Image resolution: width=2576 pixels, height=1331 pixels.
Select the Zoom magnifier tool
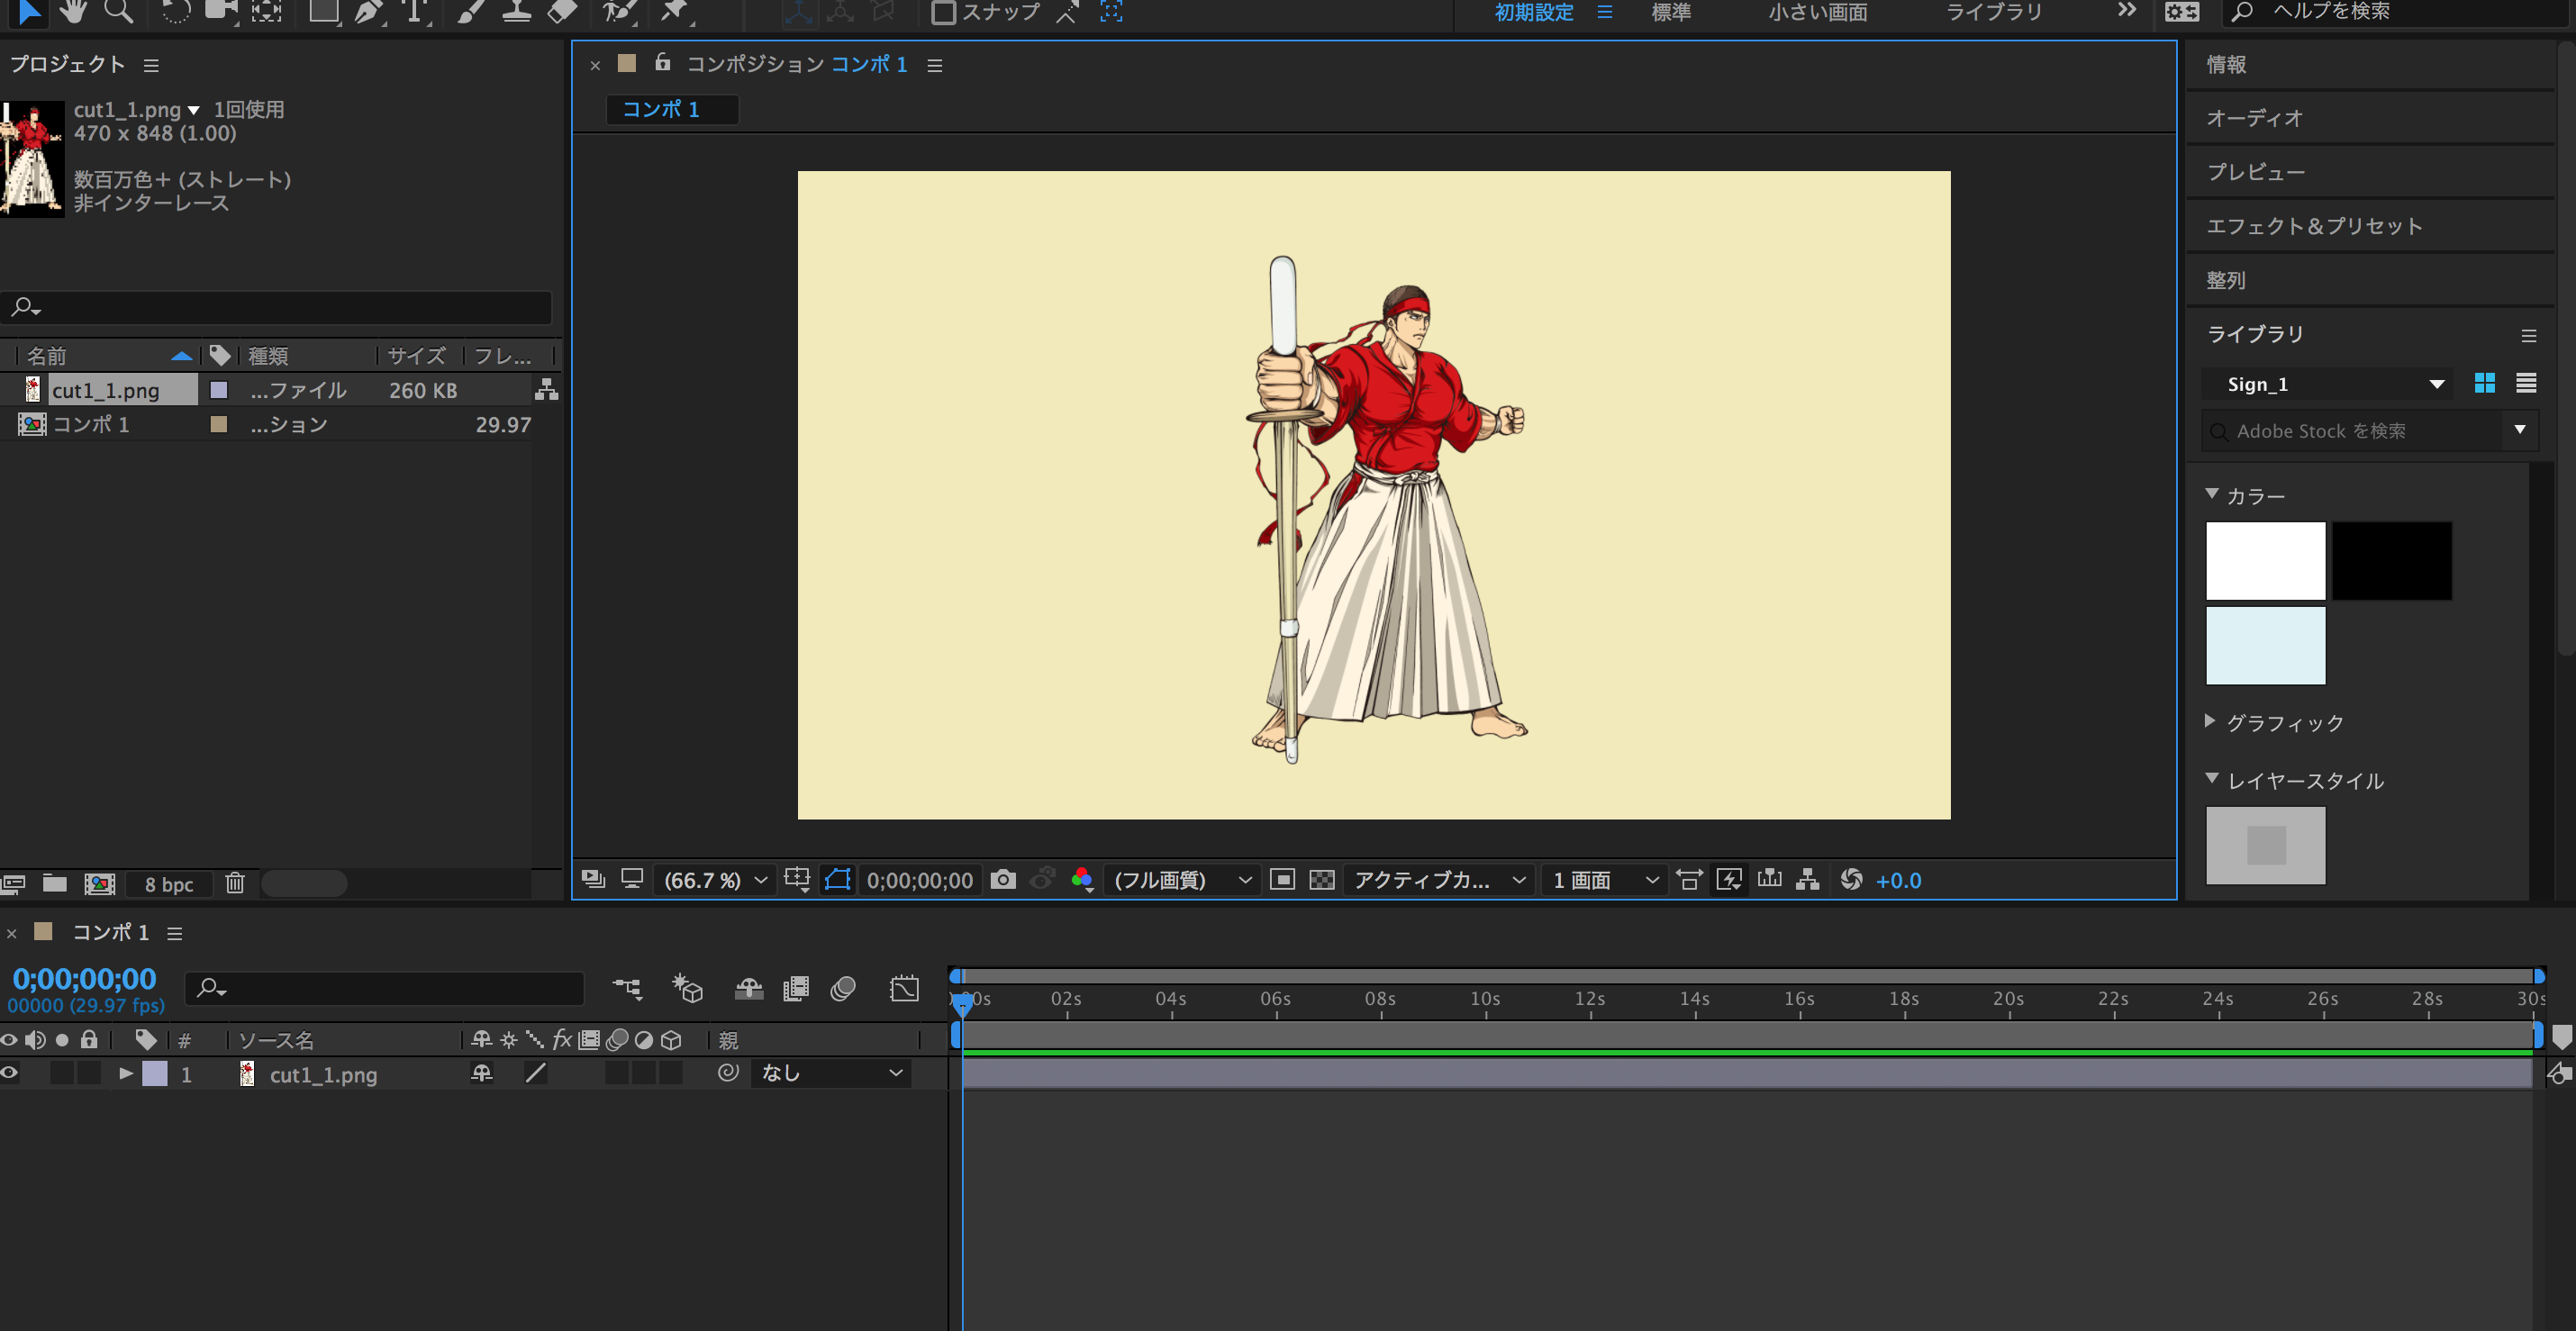[119, 11]
